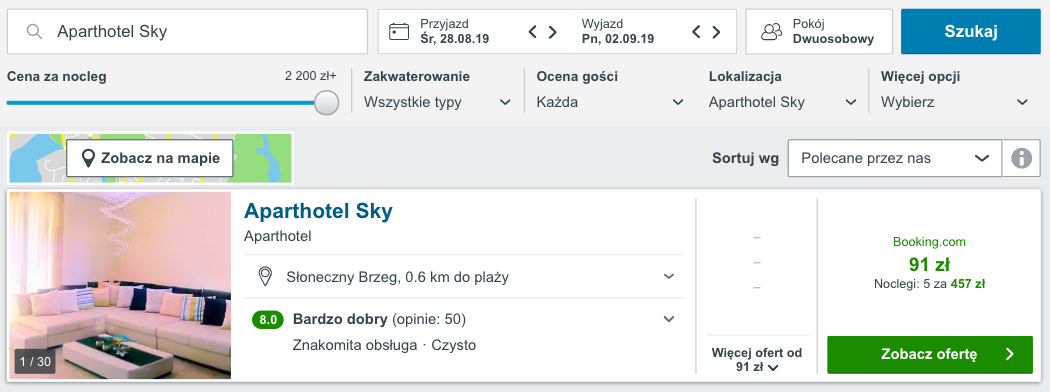
Task: Click the green Zobacz ofertę button
Action: (x=930, y=354)
